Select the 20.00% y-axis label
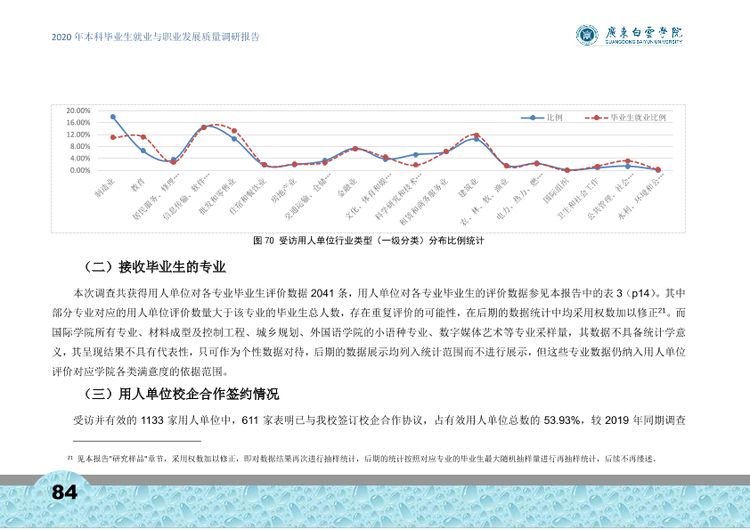 [x=79, y=110]
